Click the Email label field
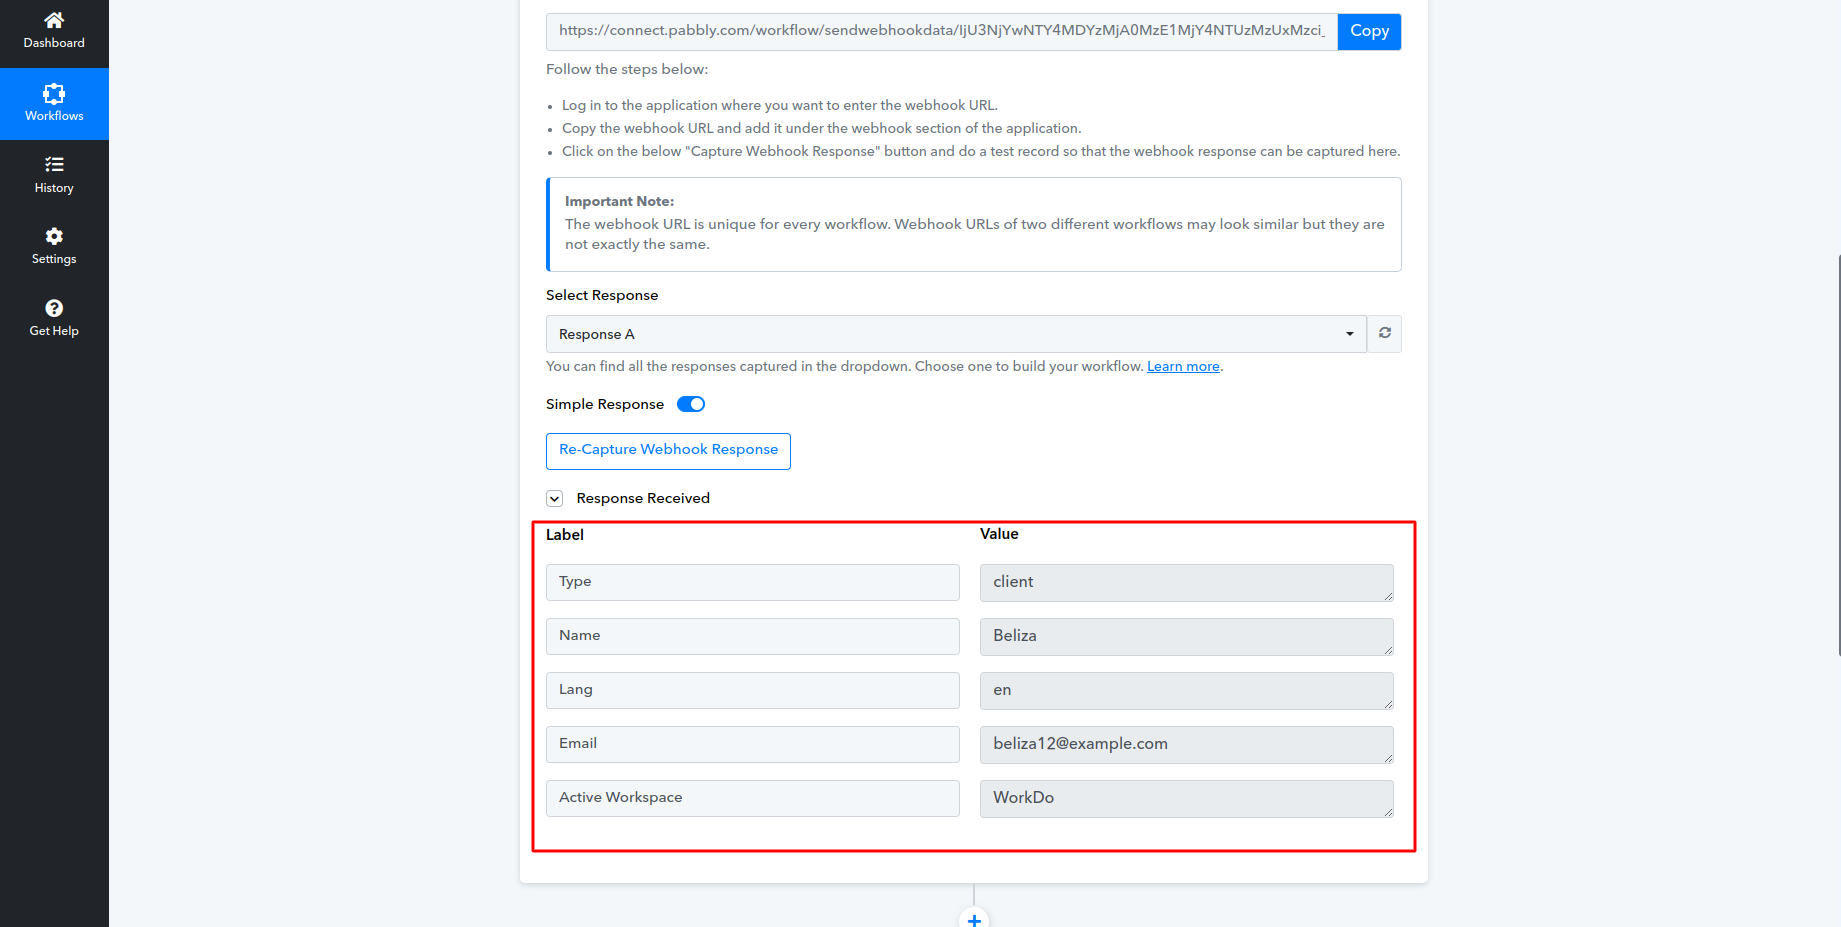Screen dimensions: 1841x927 [x=753, y=744]
